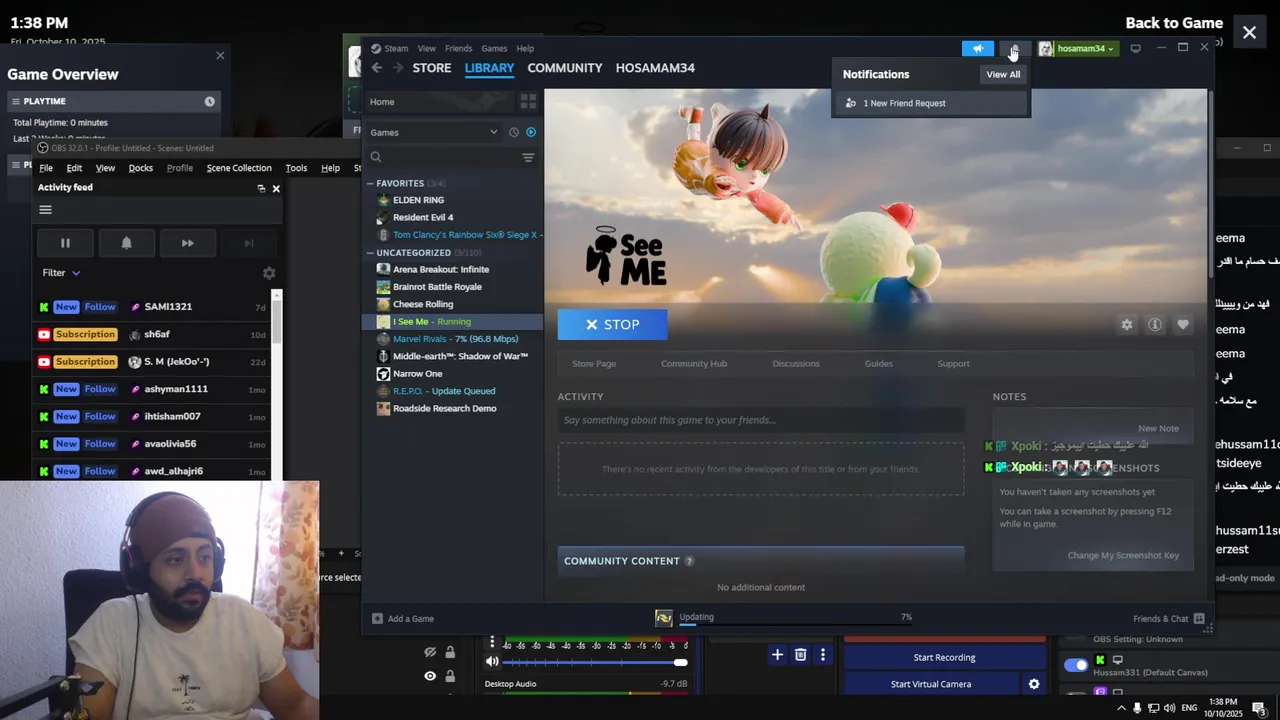This screenshot has width=1280, height=720.
Task: Delete item with OBS trash icon
Action: pos(800,655)
